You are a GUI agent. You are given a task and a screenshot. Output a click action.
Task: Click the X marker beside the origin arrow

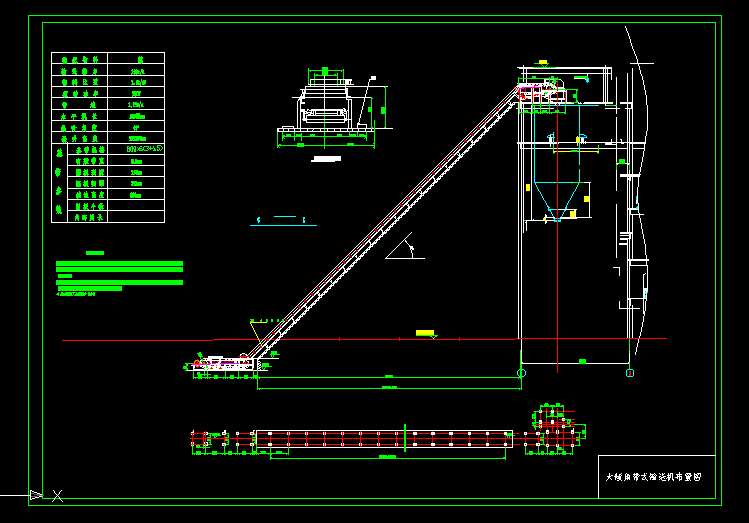[x=58, y=495]
